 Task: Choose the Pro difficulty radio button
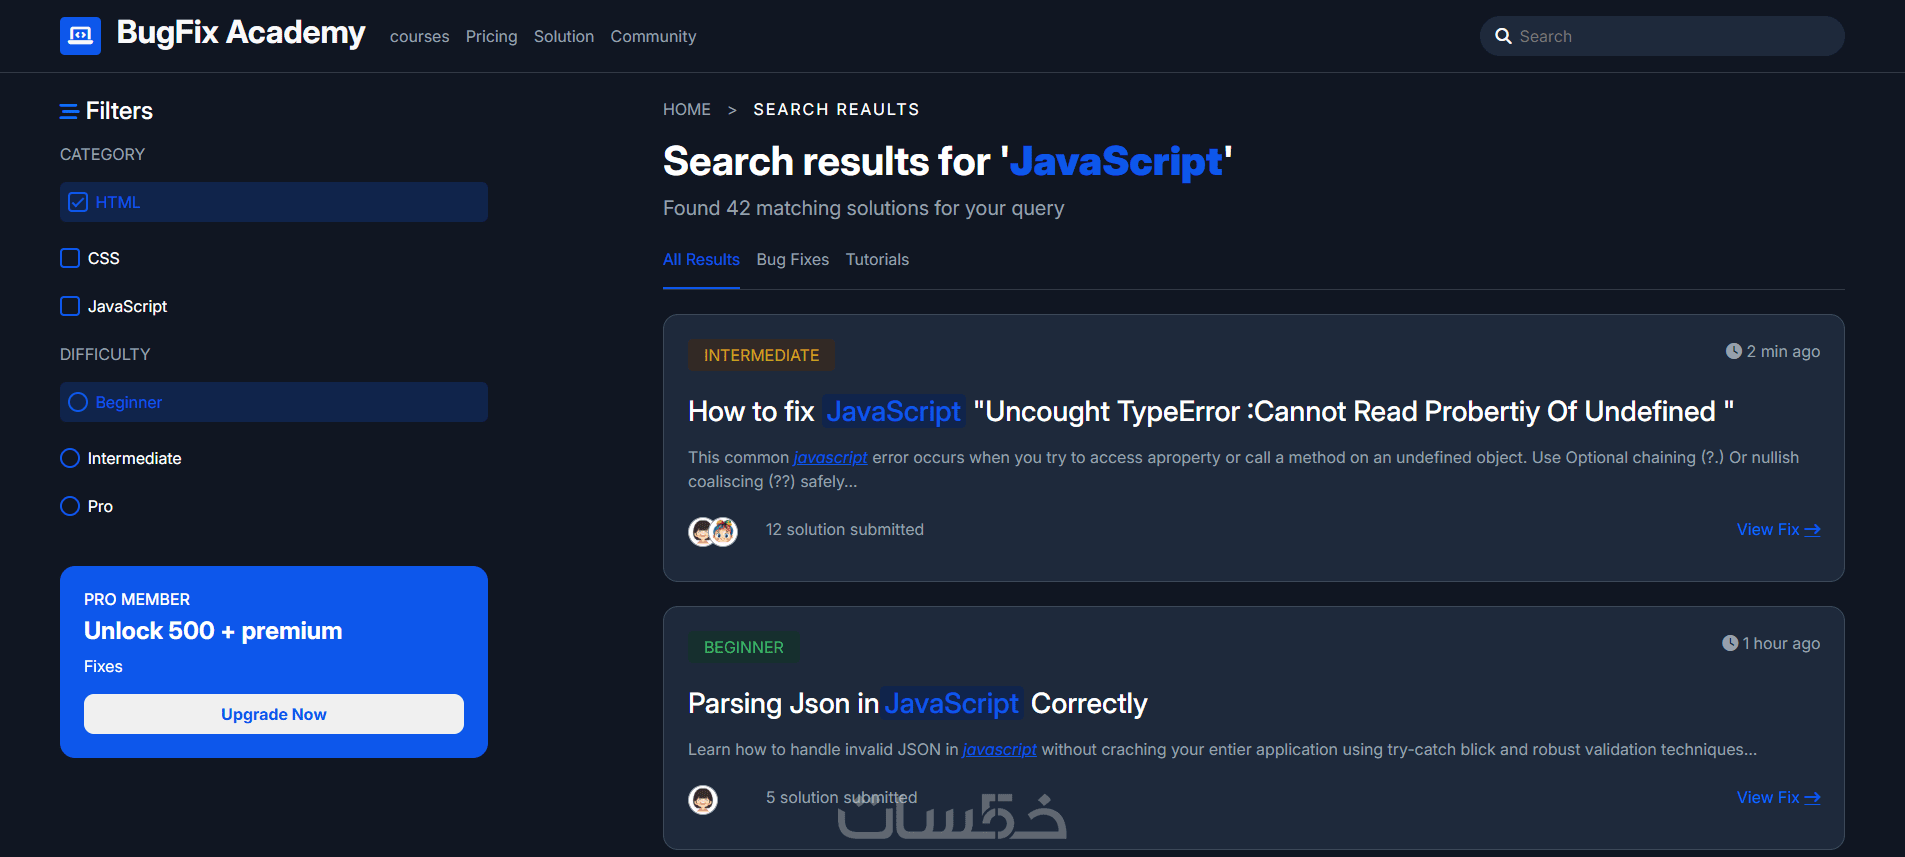coord(70,506)
